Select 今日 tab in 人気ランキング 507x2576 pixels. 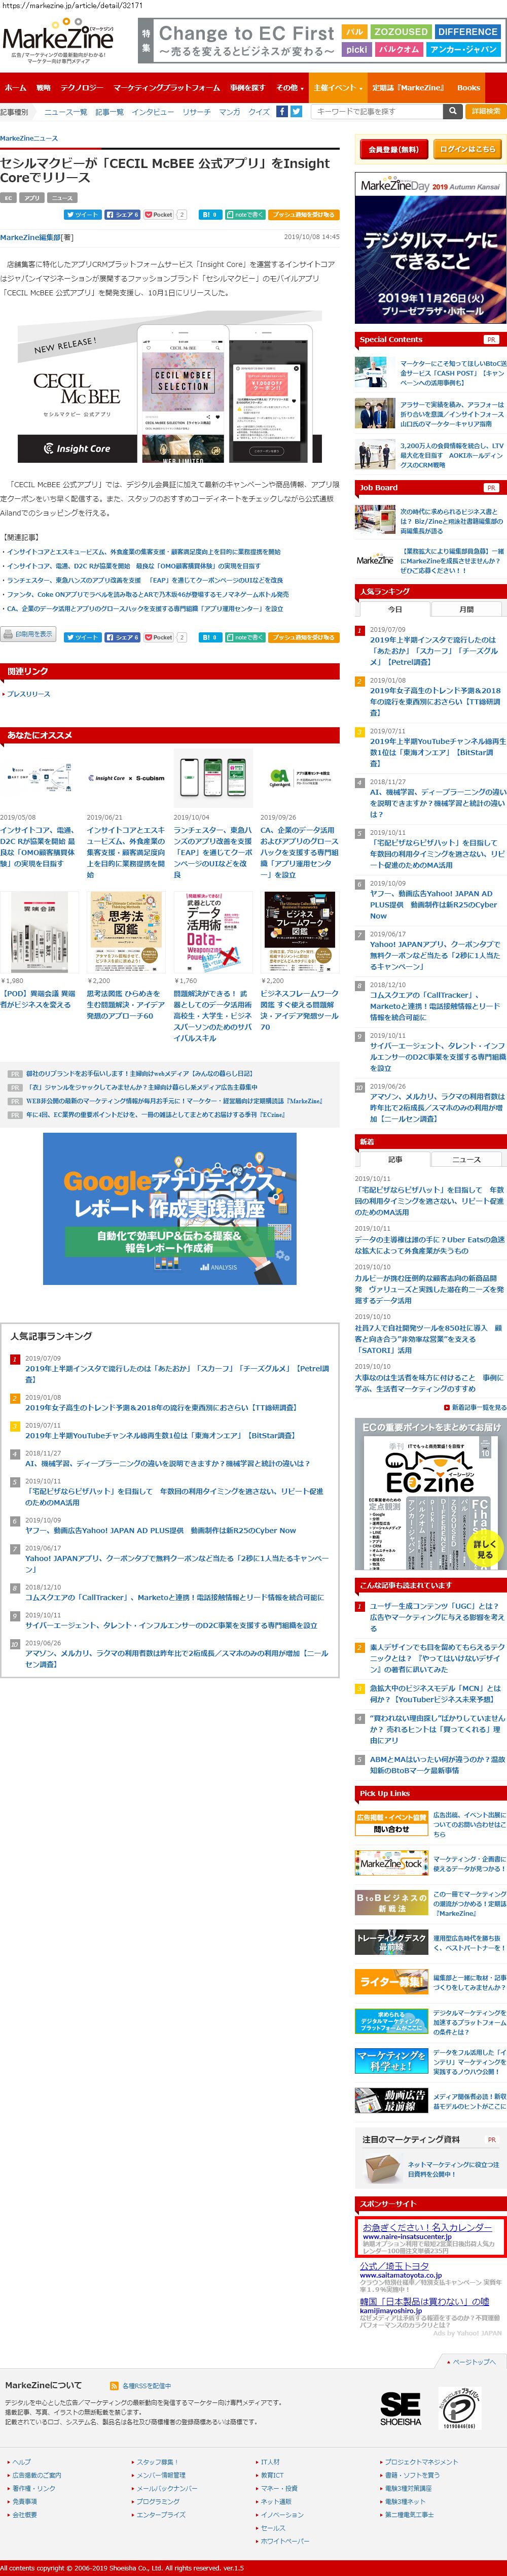[395, 609]
